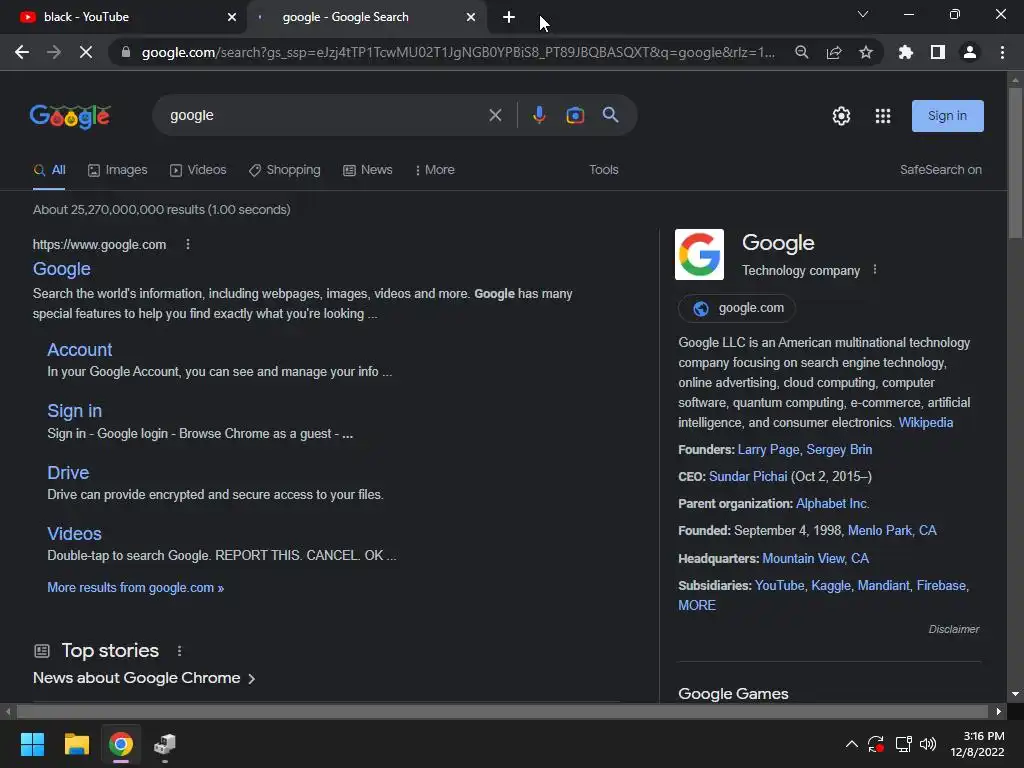The width and height of the screenshot is (1024, 768).
Task: Open Chrome three-dot menu
Action: [1002, 52]
